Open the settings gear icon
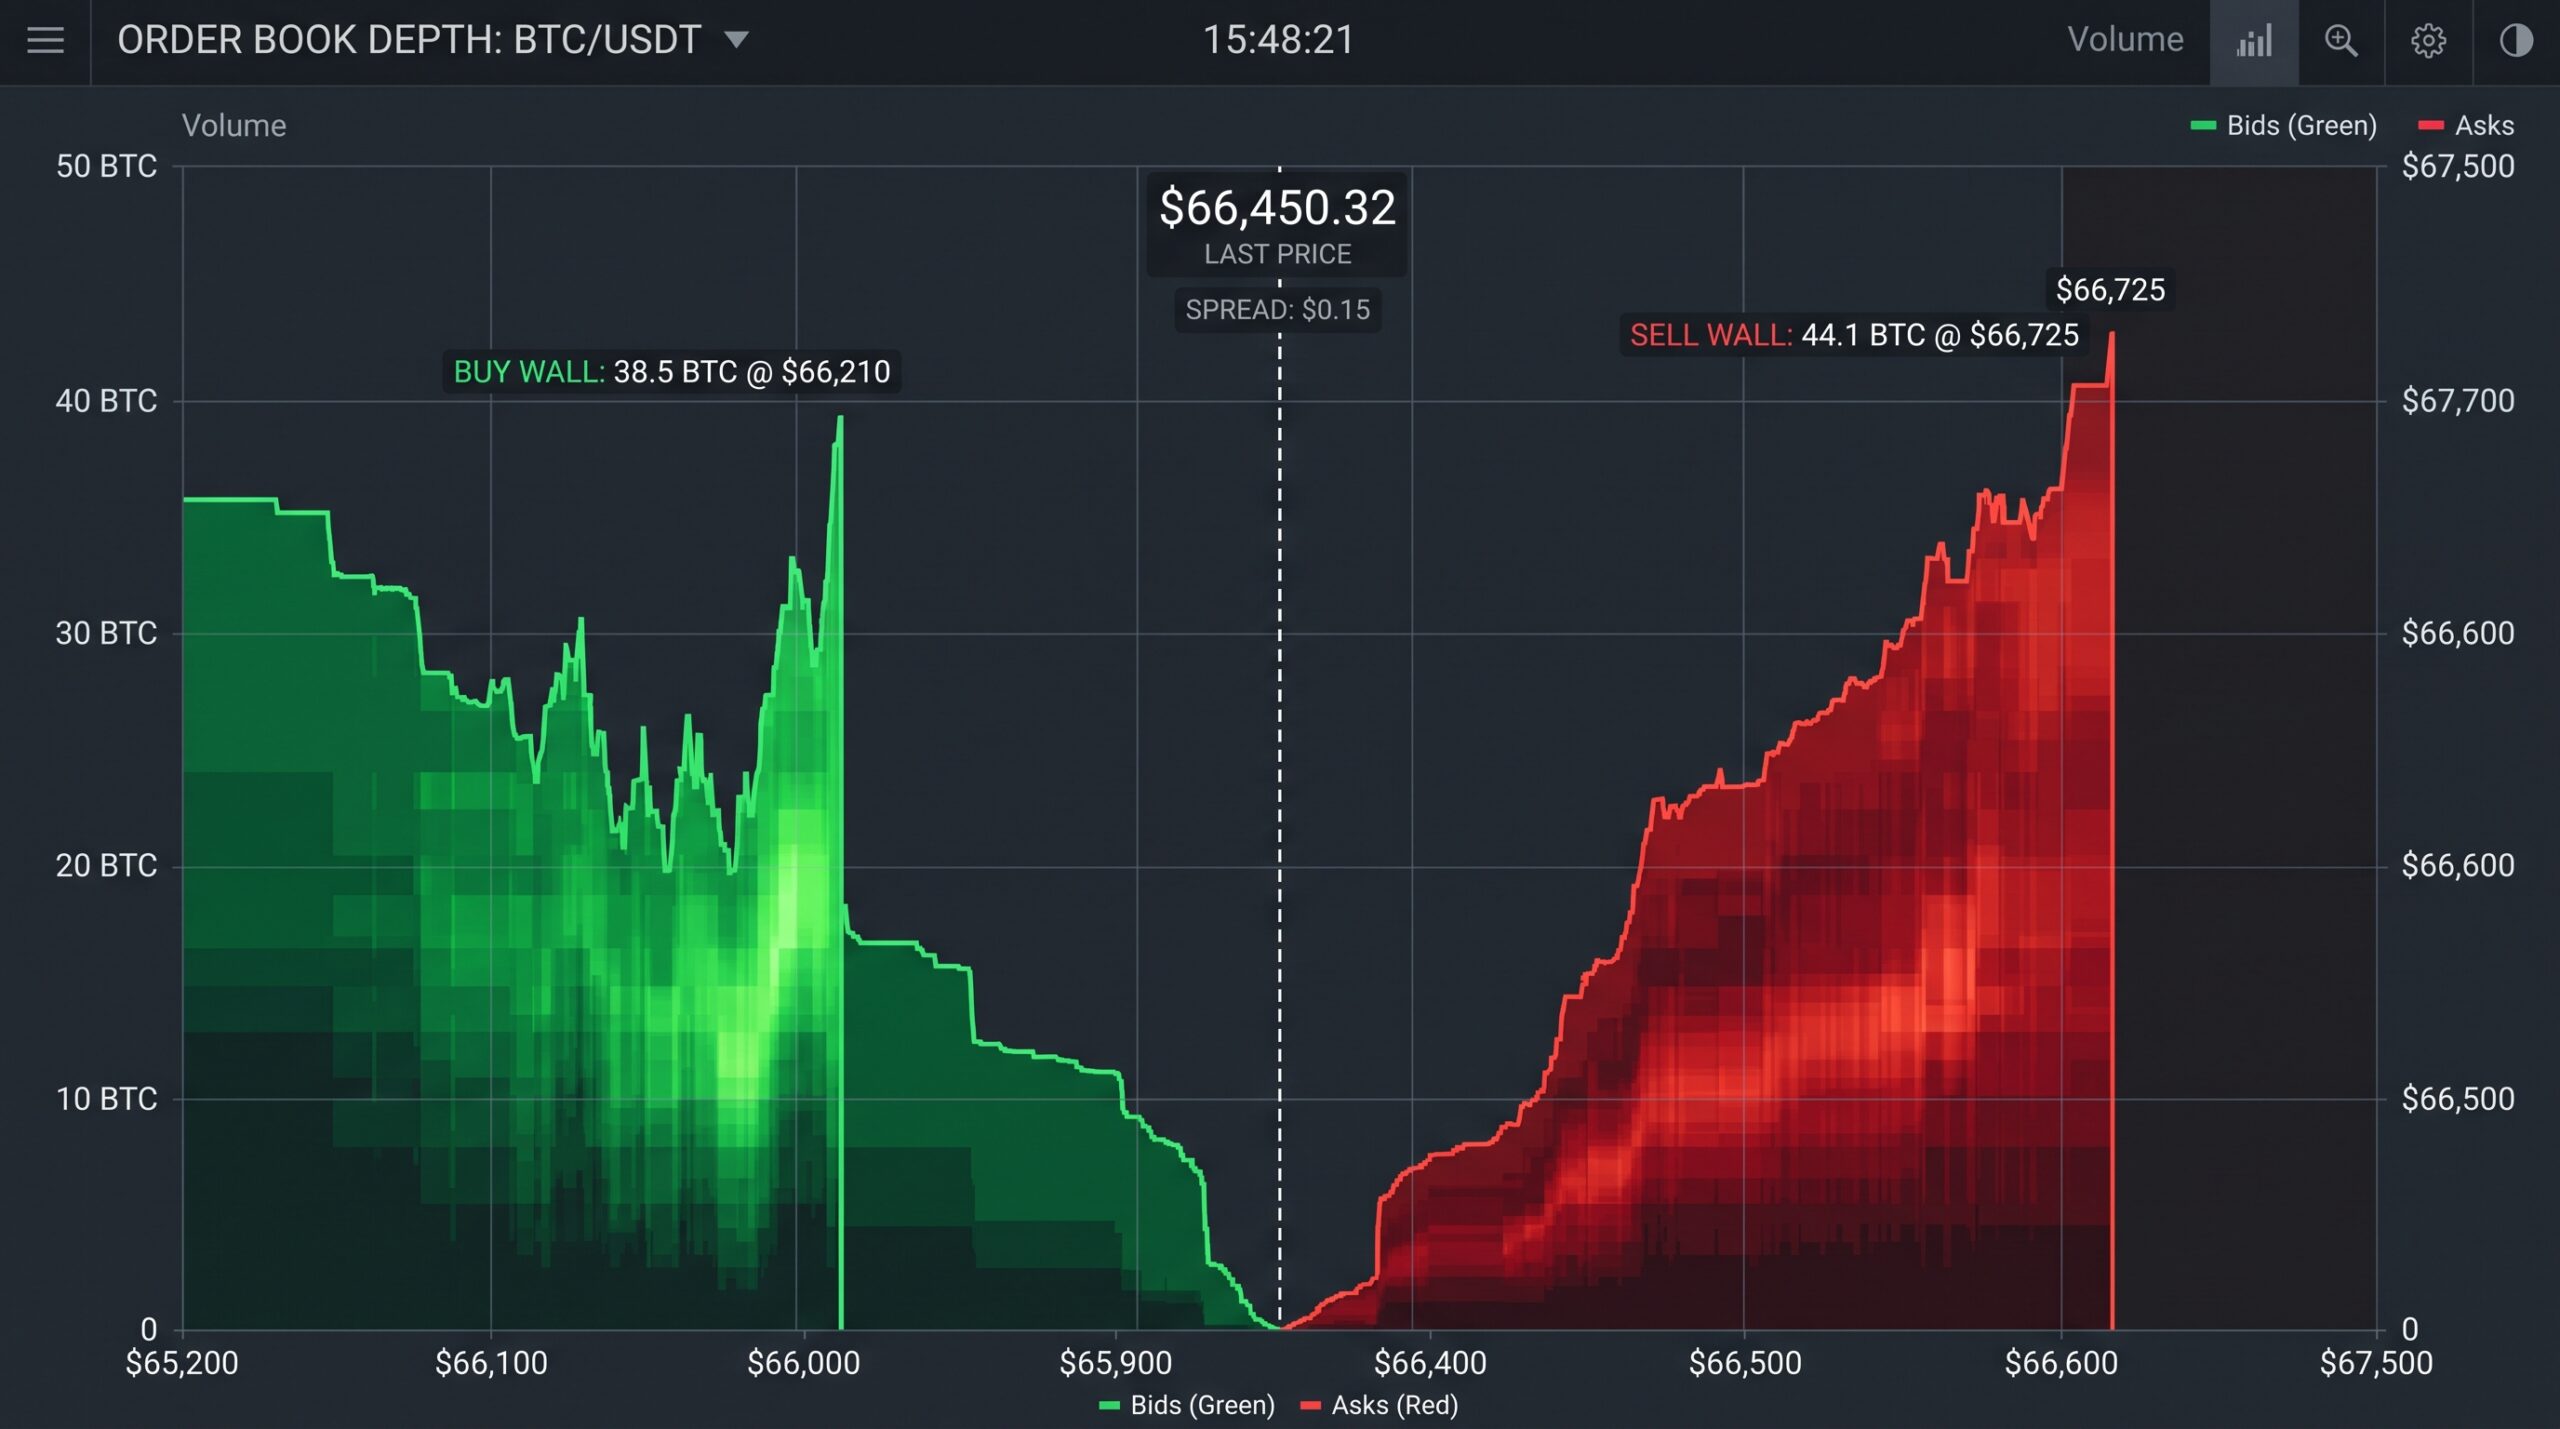This screenshot has width=2560, height=1429. point(2428,41)
